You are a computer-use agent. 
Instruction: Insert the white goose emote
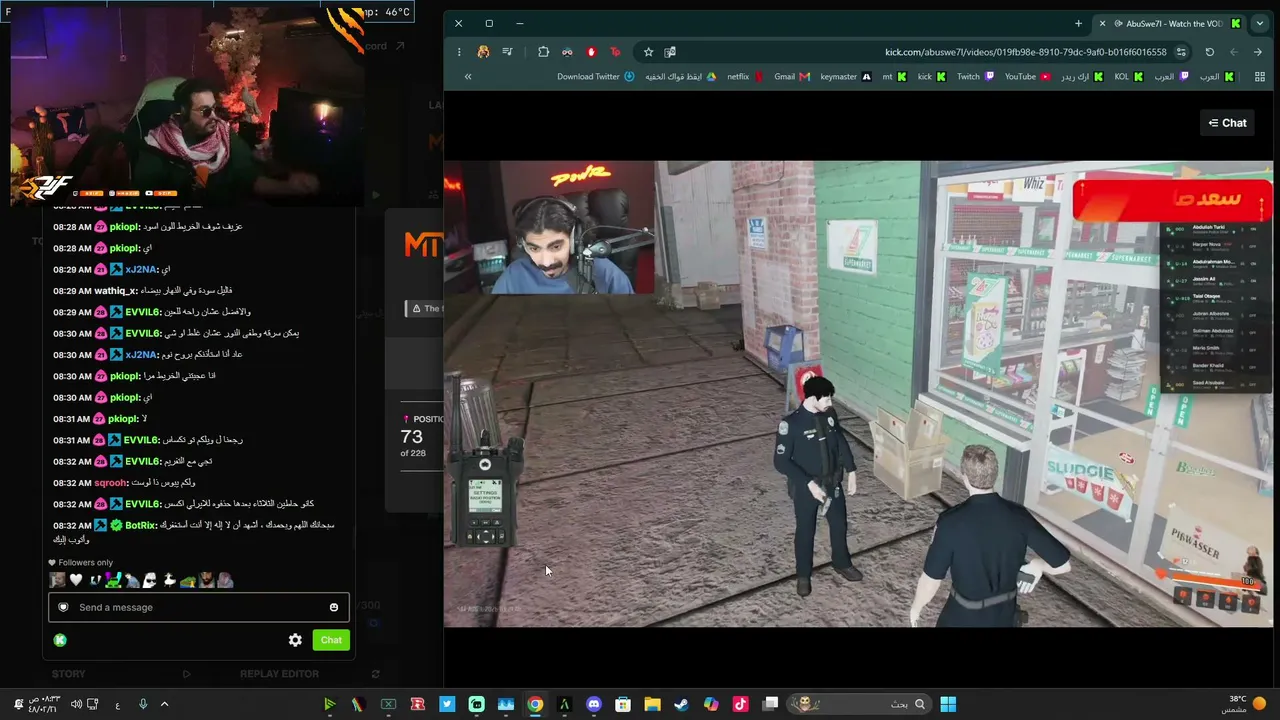(169, 580)
